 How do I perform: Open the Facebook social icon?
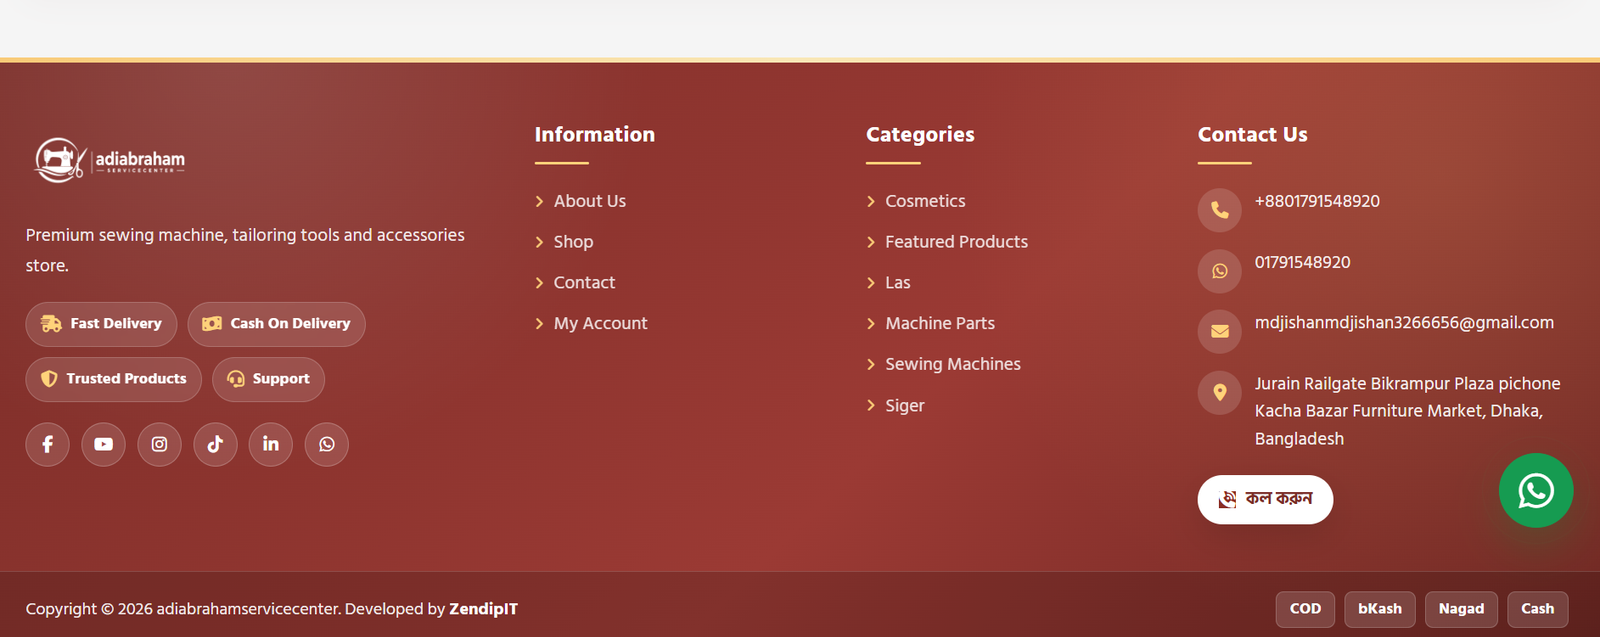[47, 444]
